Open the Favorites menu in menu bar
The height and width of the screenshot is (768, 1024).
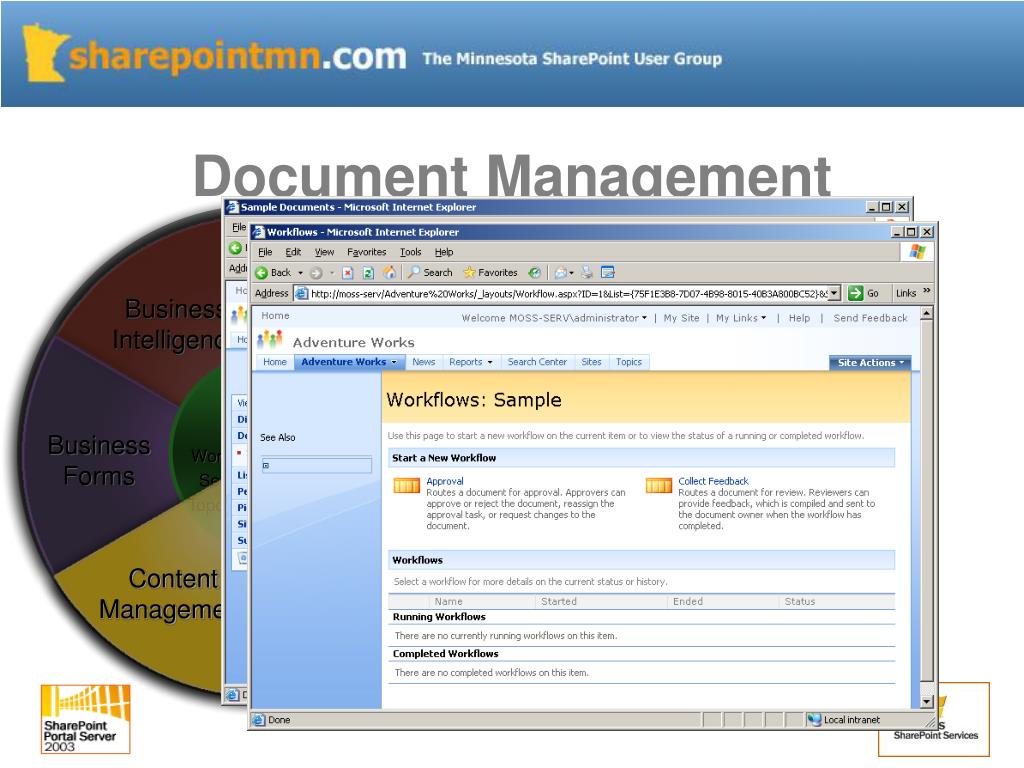(366, 252)
